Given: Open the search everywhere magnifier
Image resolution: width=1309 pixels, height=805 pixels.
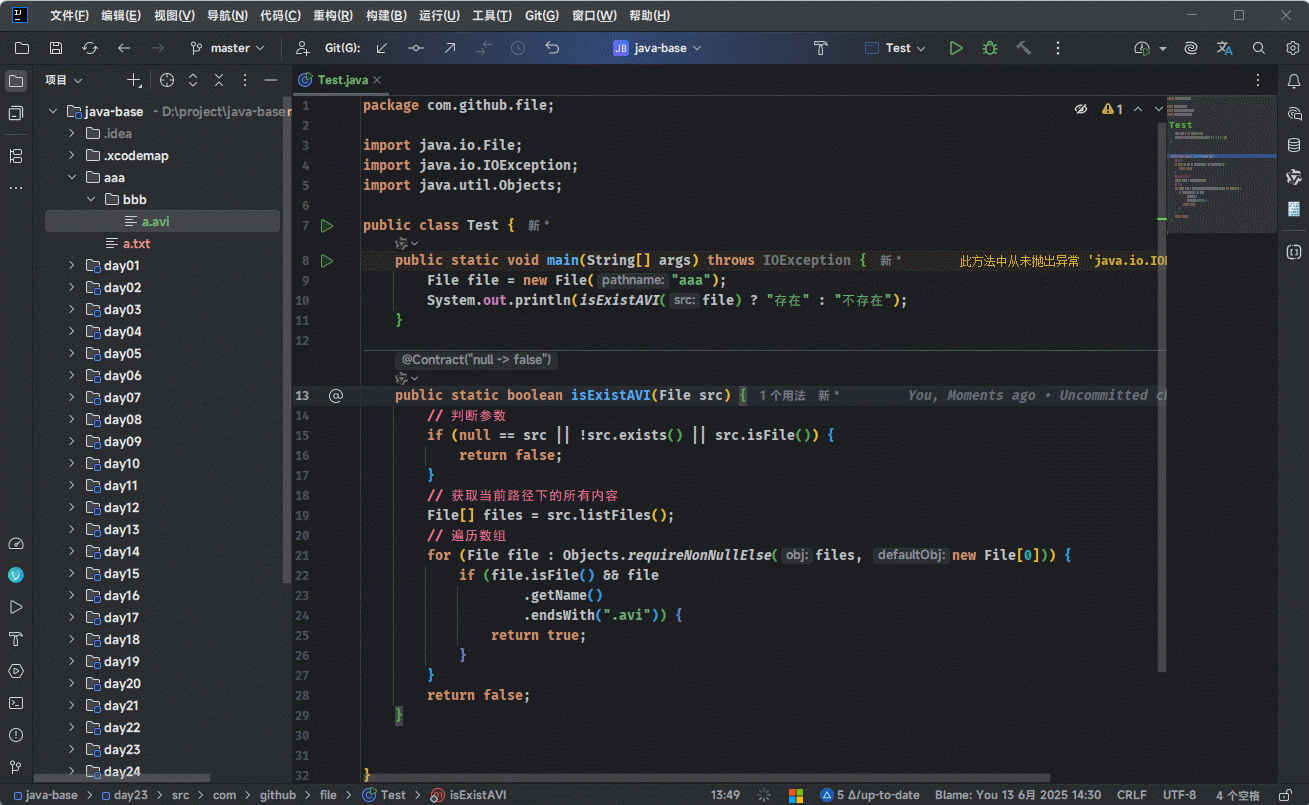Looking at the screenshot, I should coord(1259,48).
